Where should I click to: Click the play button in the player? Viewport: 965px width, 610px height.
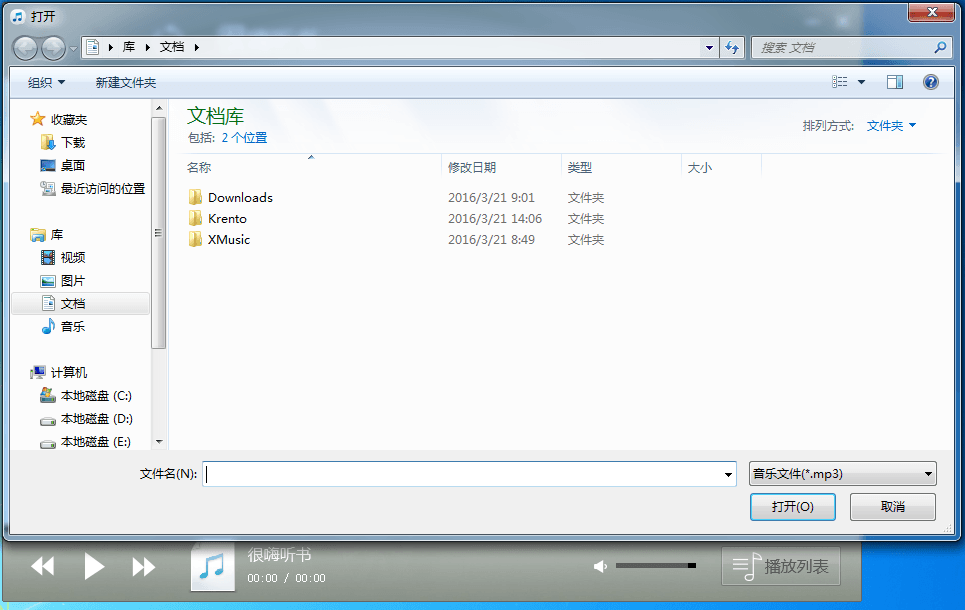(x=94, y=567)
